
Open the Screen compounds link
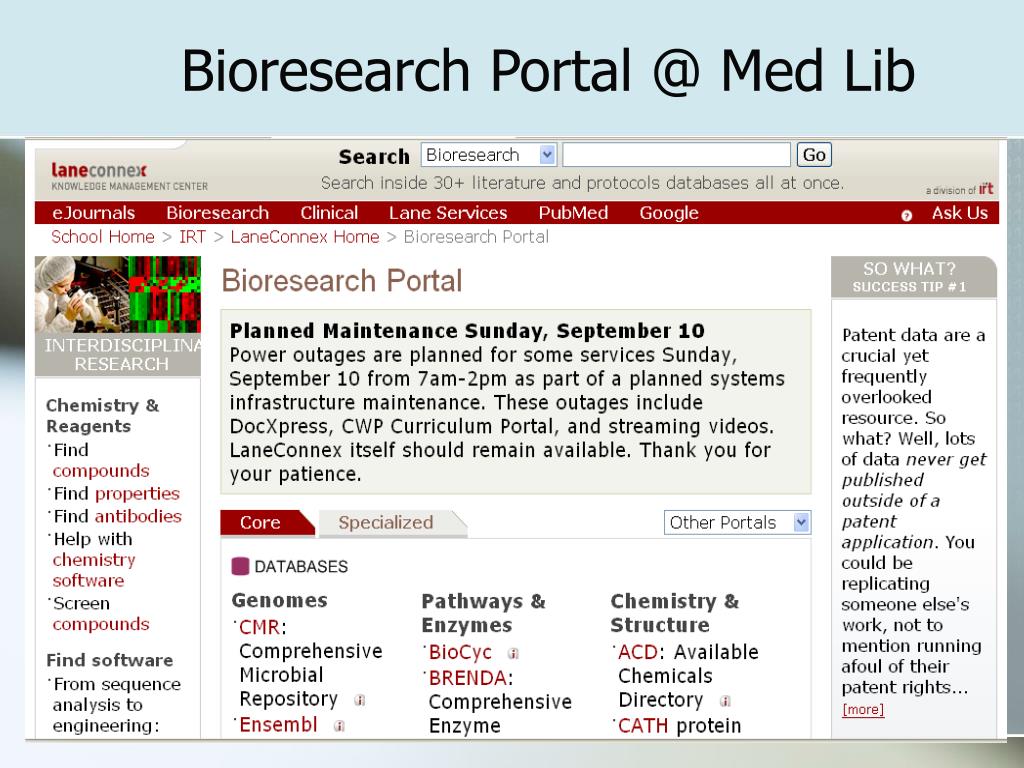pos(101,624)
